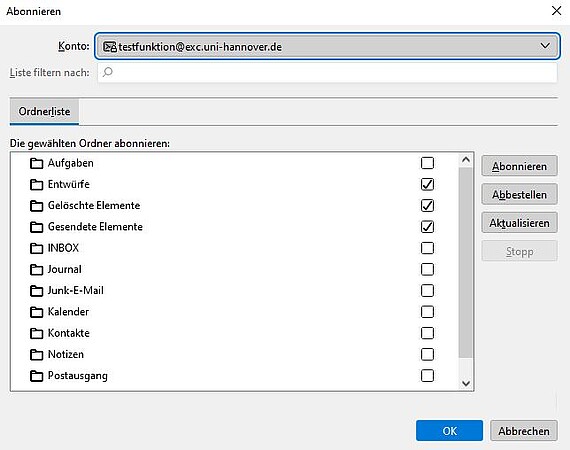This screenshot has height=450, width=570.
Task: Uncheck the Entwürfe subscription checkbox
Action: 427,184
